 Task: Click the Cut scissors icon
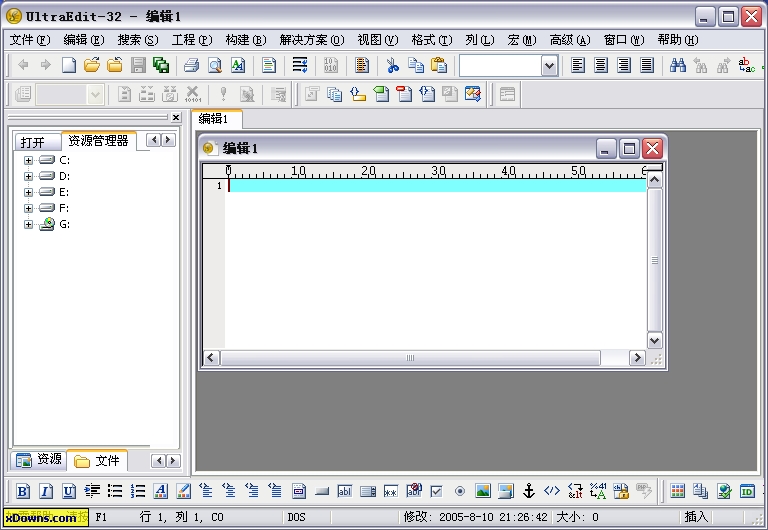pos(392,65)
